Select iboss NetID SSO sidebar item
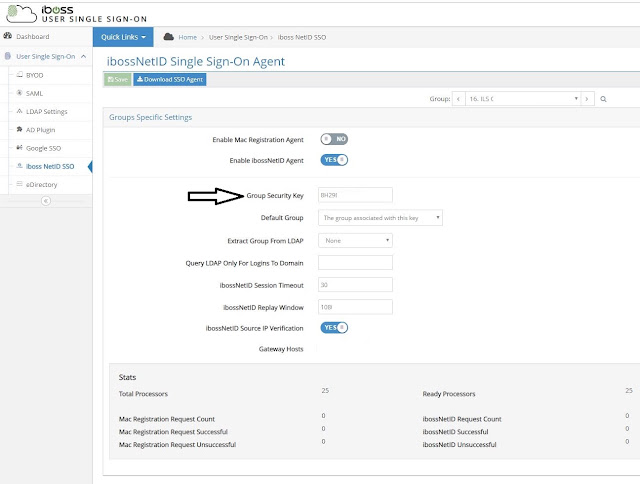Image resolution: width=640 pixels, height=484 pixels. tap(50, 167)
